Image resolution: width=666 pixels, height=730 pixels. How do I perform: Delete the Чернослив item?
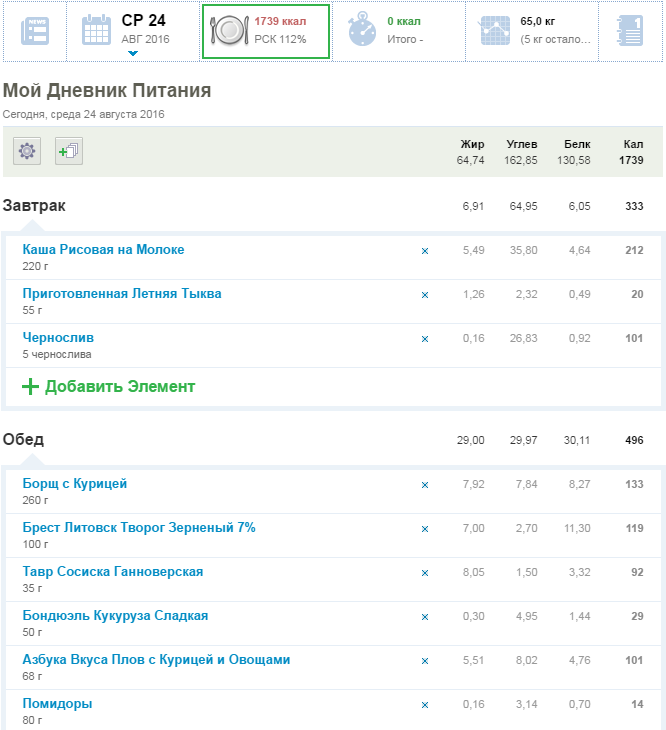(425, 339)
